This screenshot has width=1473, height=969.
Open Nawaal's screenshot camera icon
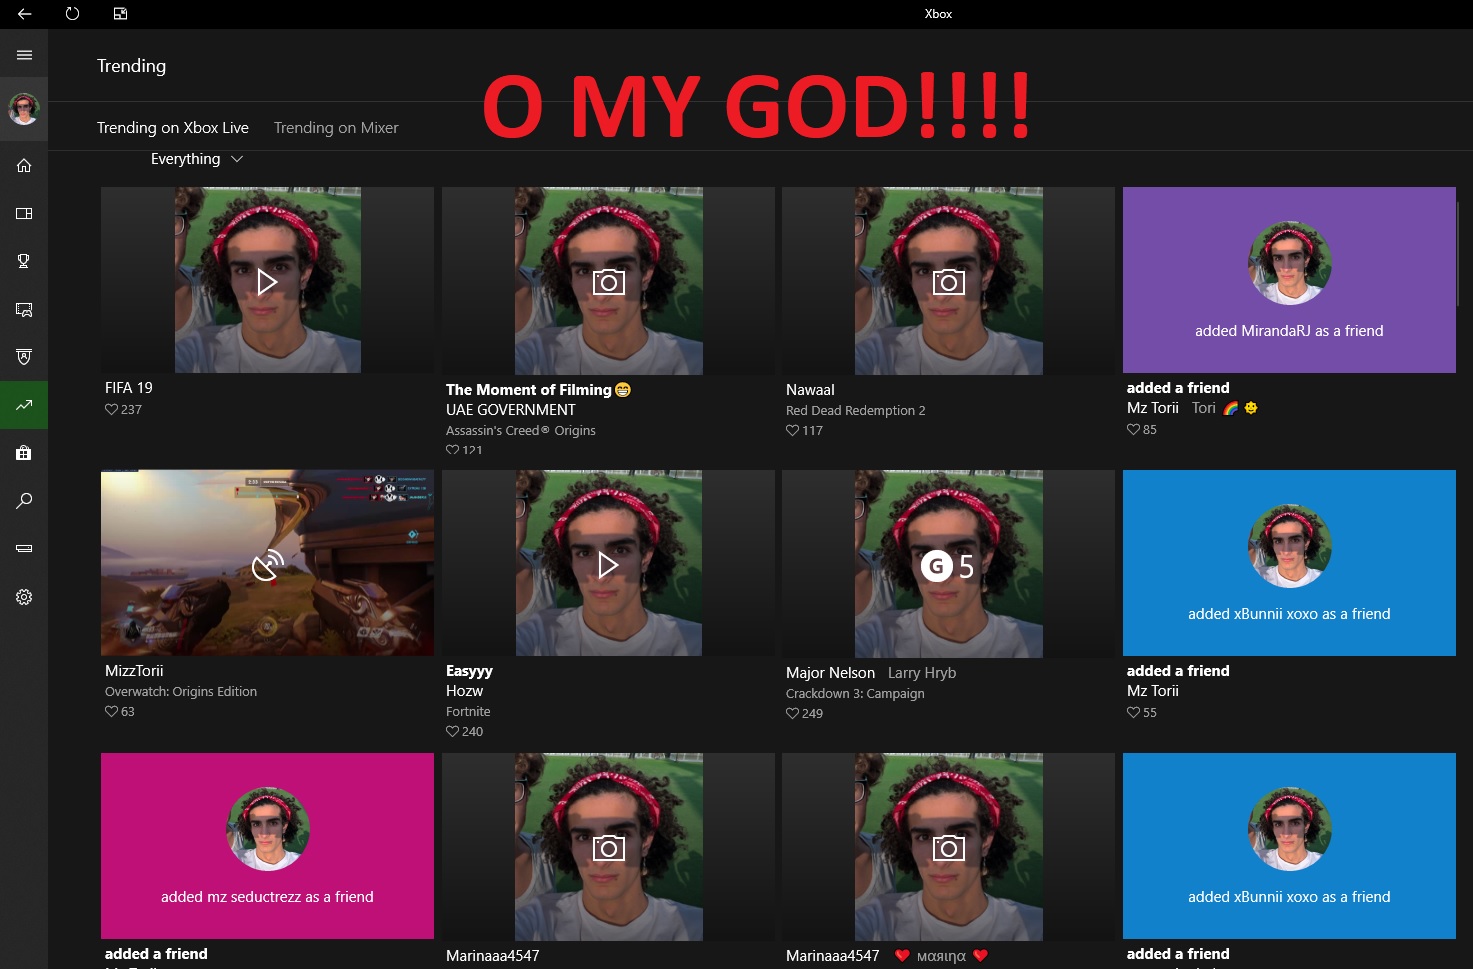pyautogui.click(x=948, y=282)
